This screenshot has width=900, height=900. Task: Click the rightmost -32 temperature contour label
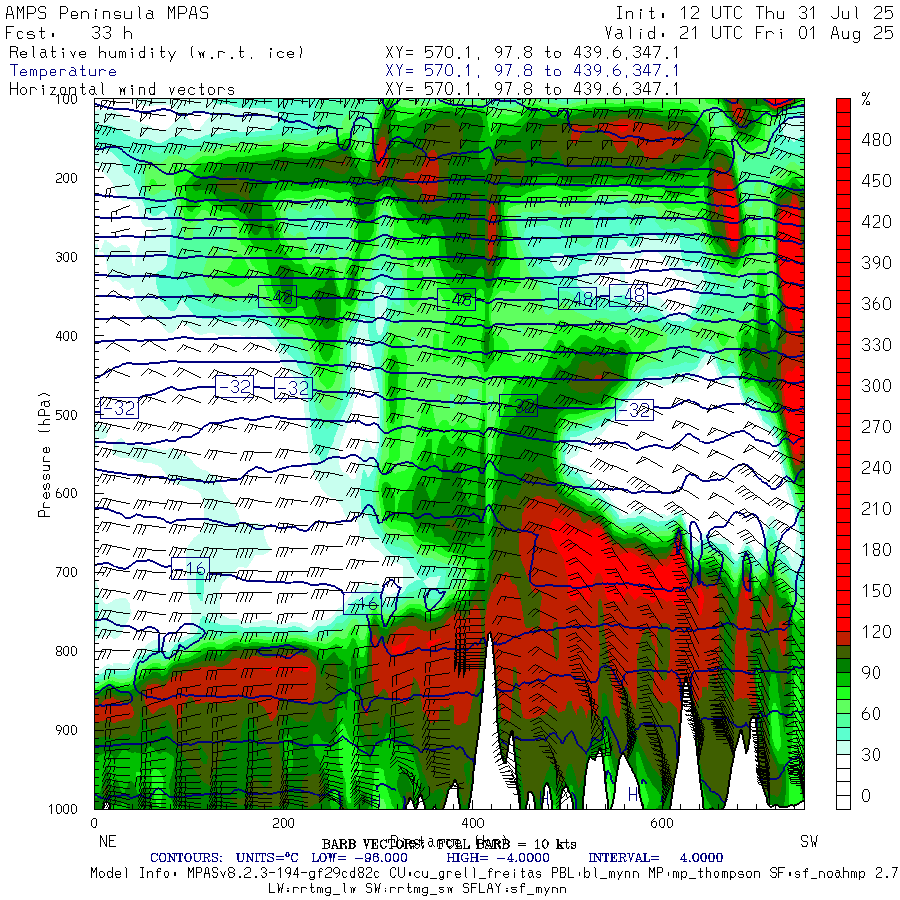[634, 410]
